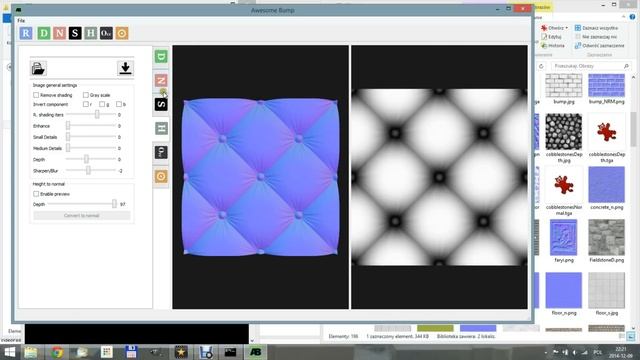Click the orange circle icon in top toolbar
The image size is (640, 360).
[122, 33]
